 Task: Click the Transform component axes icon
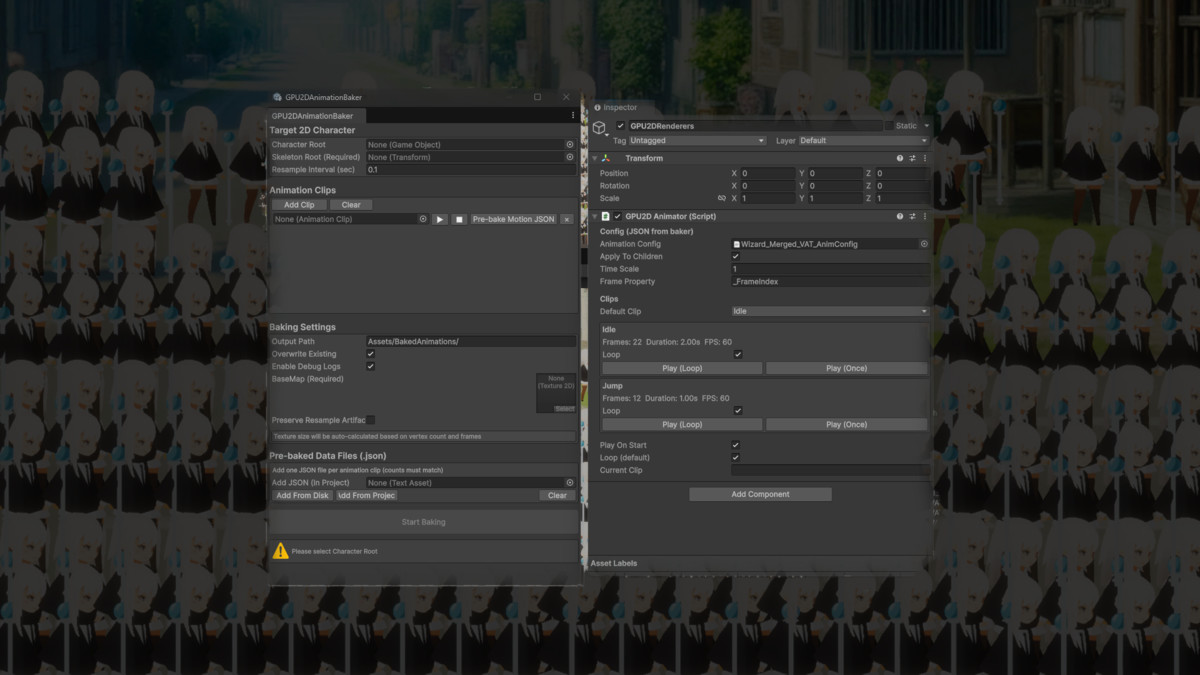[x=606, y=158]
